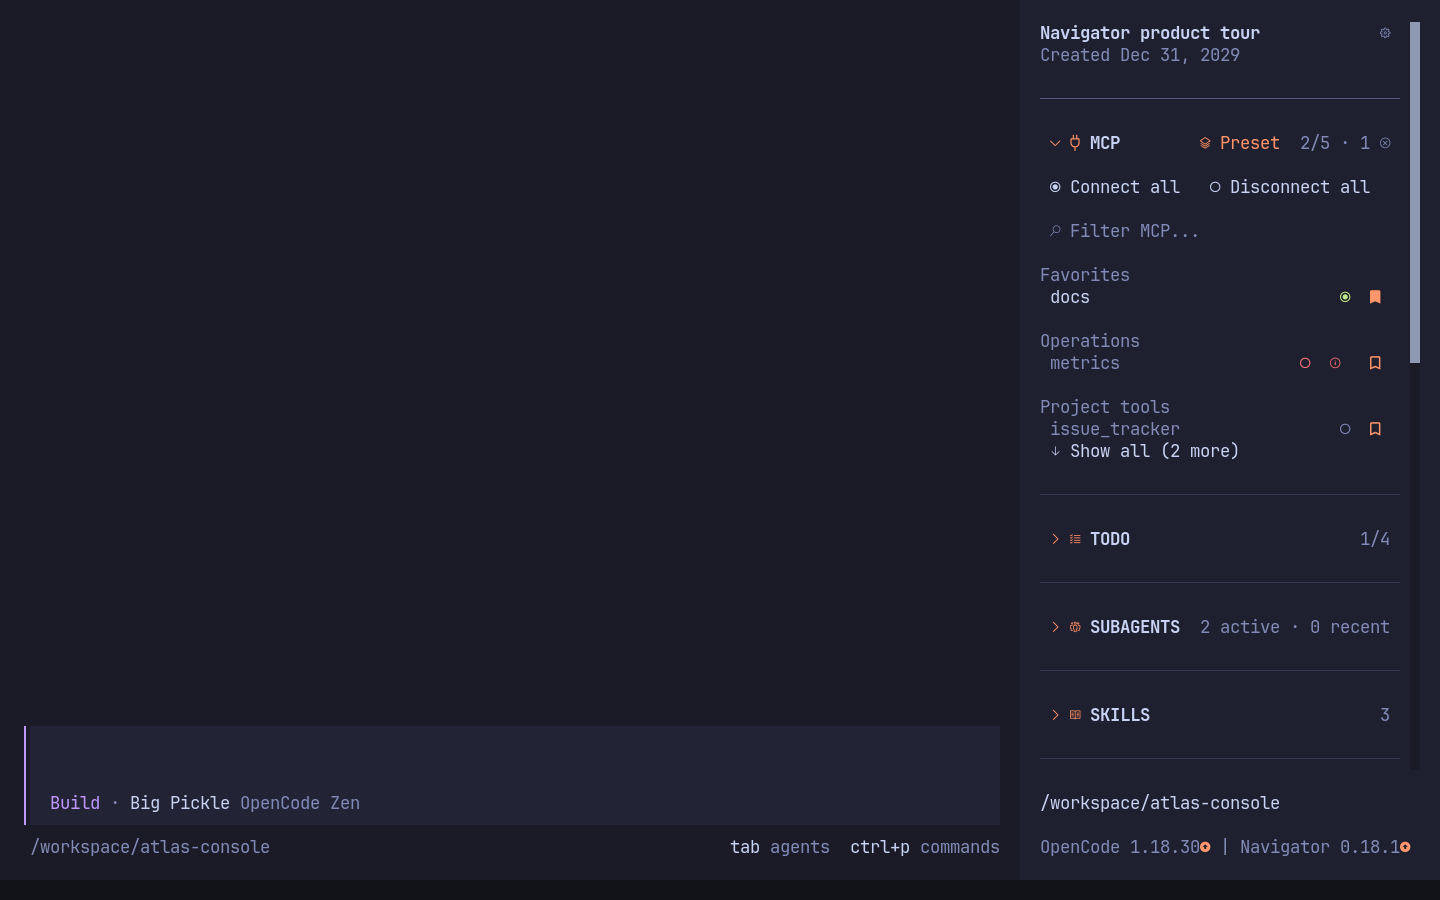
Task: Expand the SUBAGENTS section chevron
Action: coord(1055,627)
